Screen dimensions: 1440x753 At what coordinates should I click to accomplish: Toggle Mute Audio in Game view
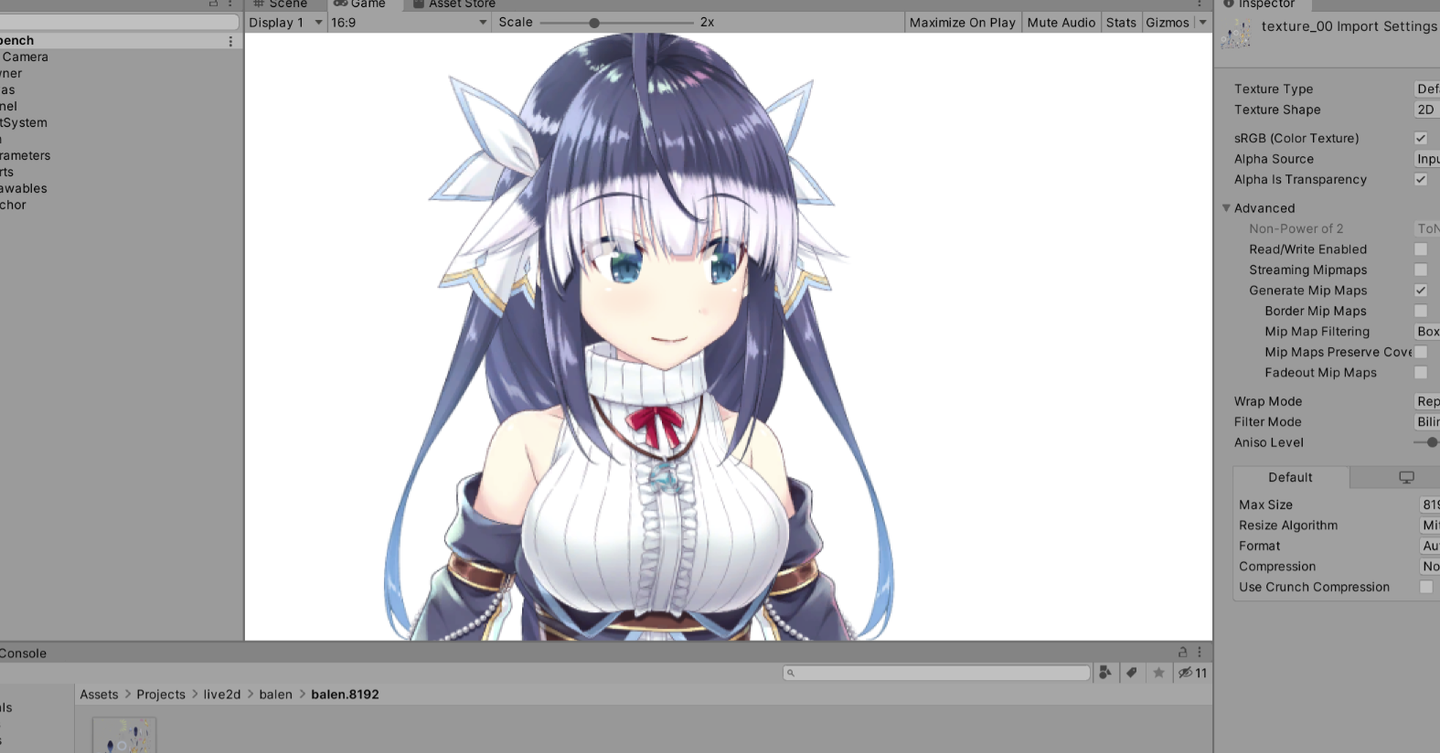coord(1061,22)
